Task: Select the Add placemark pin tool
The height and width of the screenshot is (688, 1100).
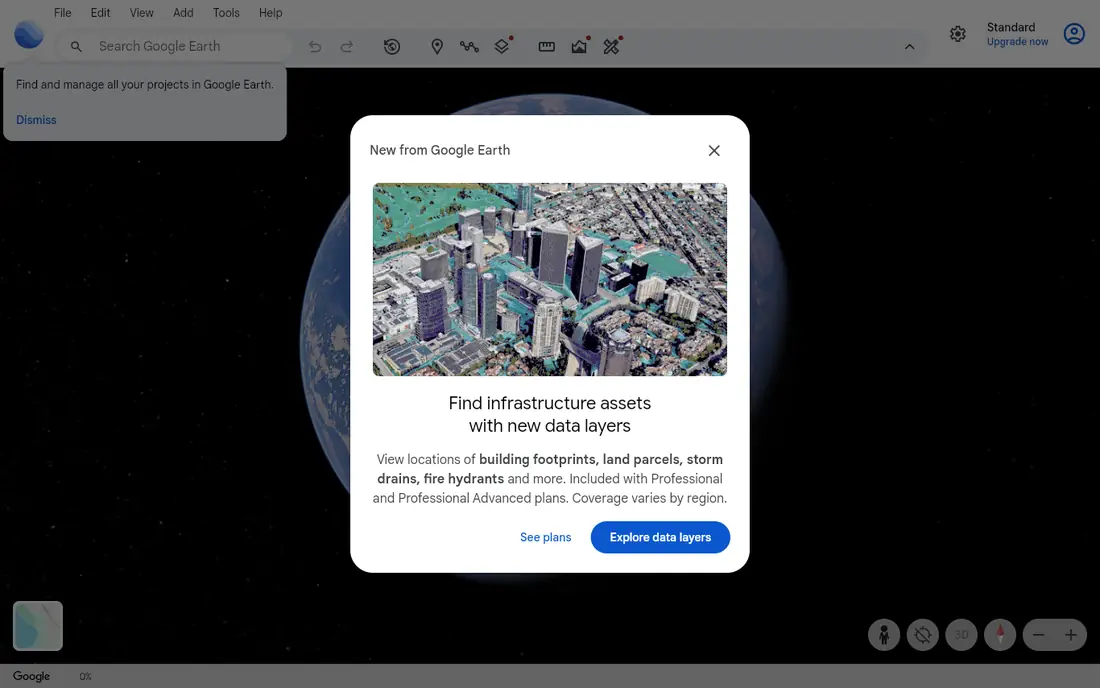Action: [437, 46]
